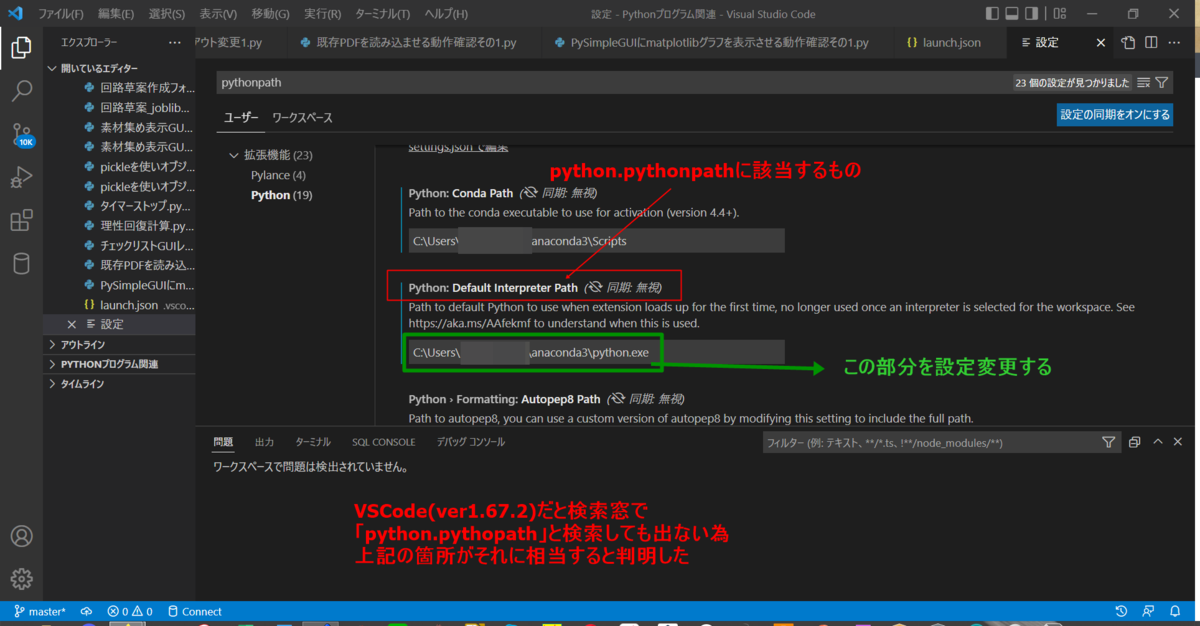
Task: Open the Run and Debug view
Action: coord(21,178)
